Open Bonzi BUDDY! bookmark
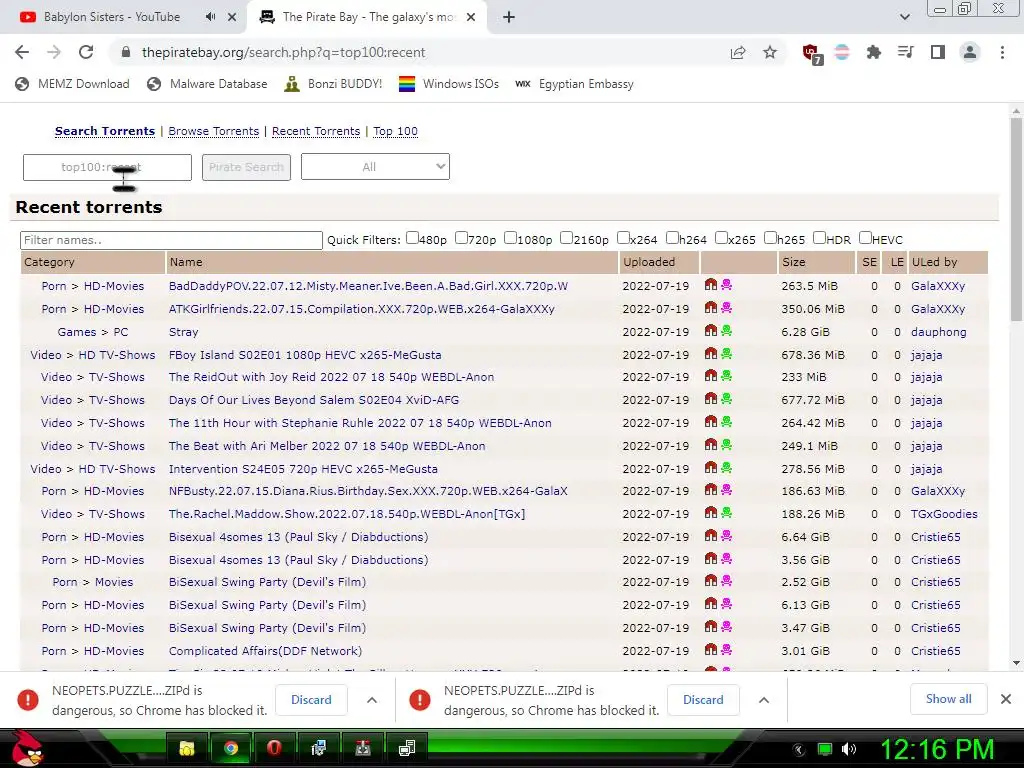 [333, 84]
